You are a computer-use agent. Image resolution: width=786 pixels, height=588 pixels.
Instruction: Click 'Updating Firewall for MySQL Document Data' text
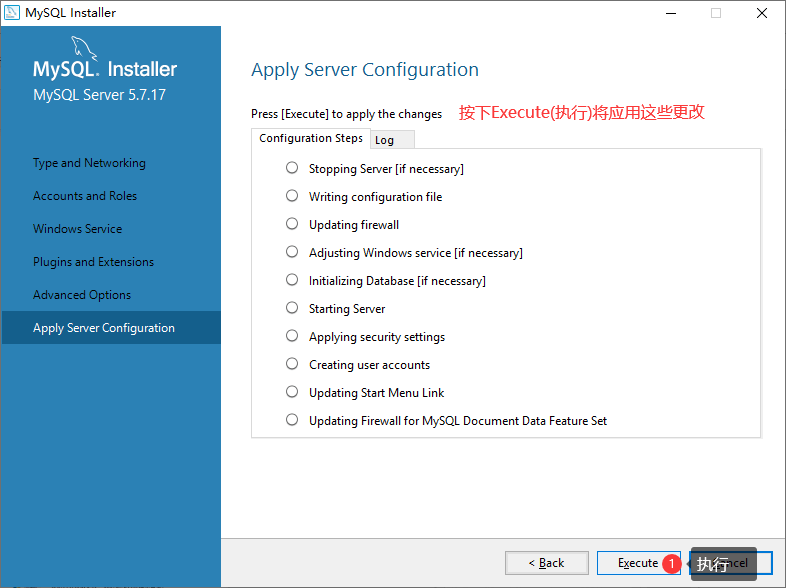pyautogui.click(x=458, y=421)
